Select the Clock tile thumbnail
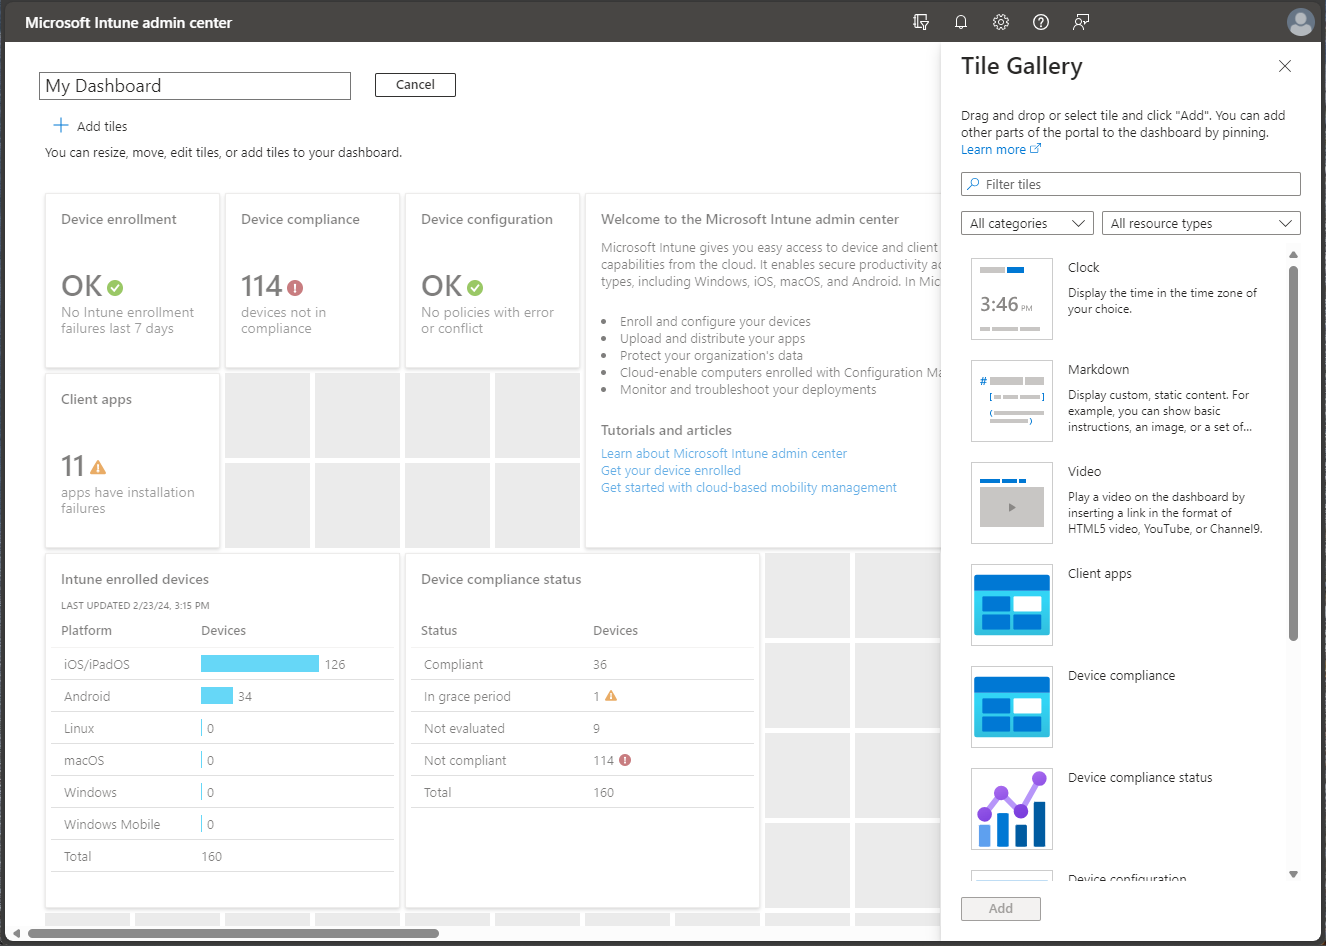The image size is (1326, 946). point(1012,299)
